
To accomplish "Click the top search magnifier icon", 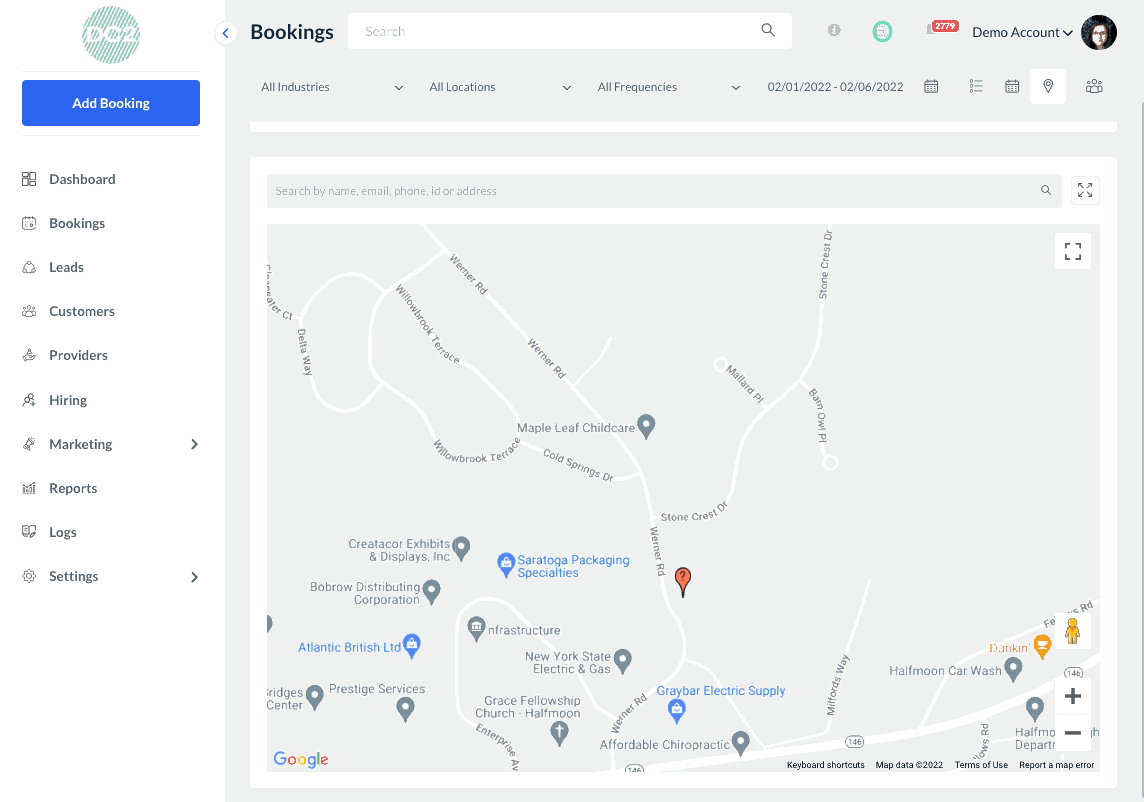I will pos(768,30).
